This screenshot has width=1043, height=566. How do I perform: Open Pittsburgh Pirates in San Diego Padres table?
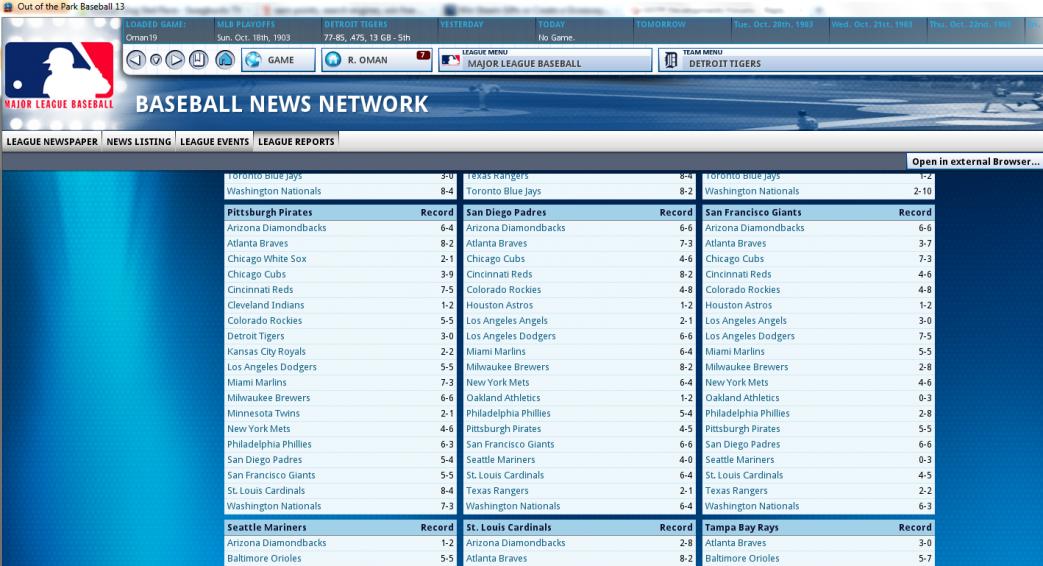pos(504,429)
